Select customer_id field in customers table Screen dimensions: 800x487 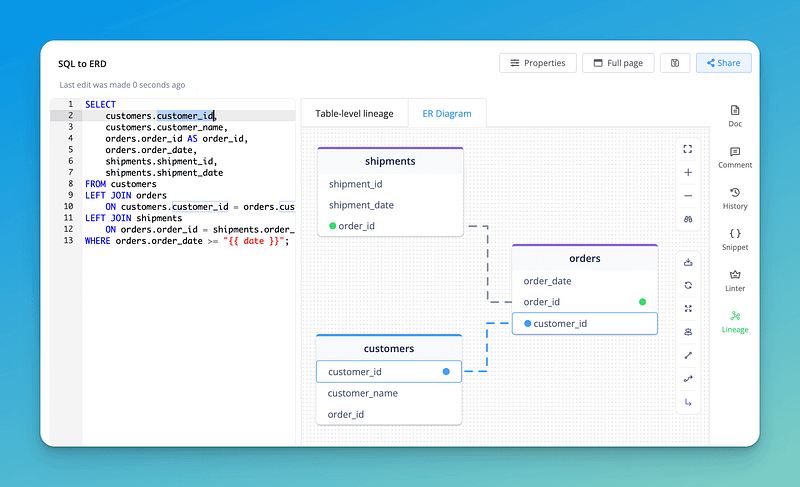tap(389, 372)
